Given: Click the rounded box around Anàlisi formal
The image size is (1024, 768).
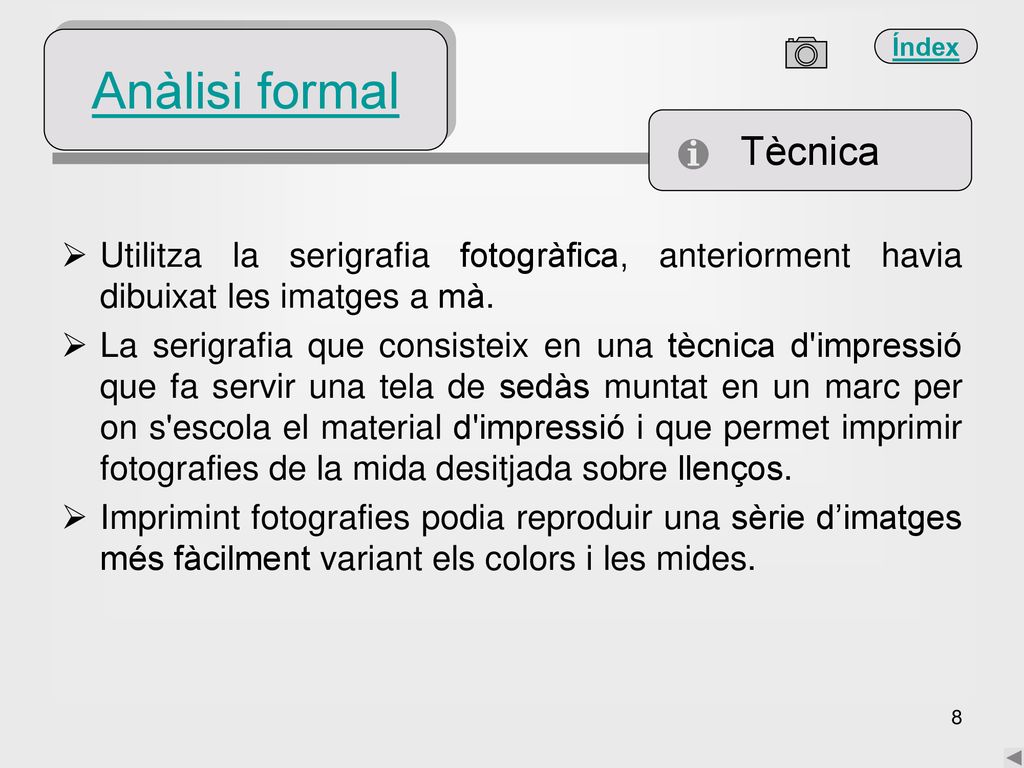Looking at the screenshot, I should point(246,89).
